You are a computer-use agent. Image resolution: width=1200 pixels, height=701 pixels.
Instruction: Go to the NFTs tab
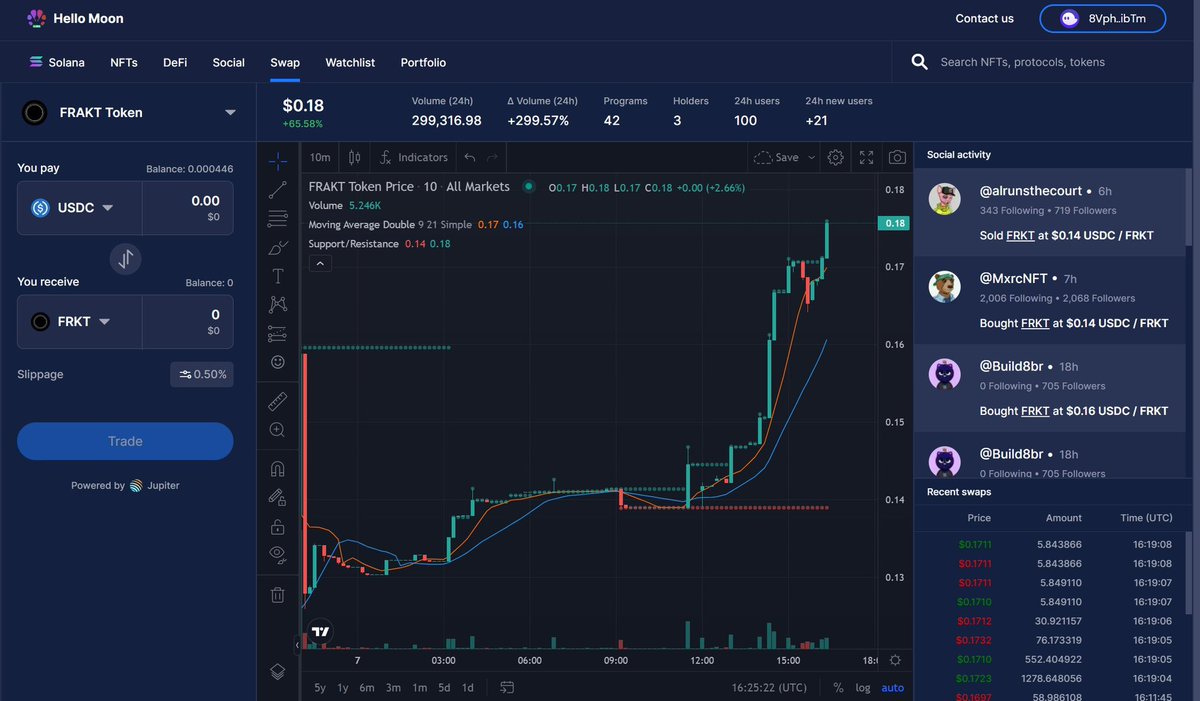124,62
